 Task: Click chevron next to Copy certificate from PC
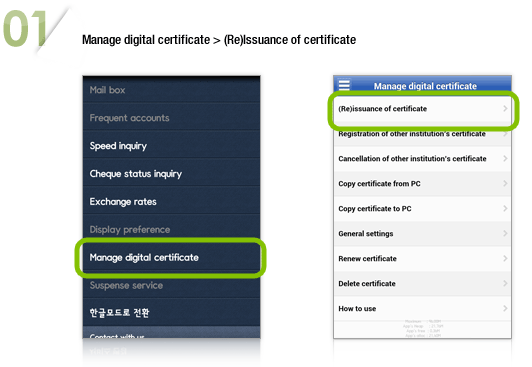505,184
